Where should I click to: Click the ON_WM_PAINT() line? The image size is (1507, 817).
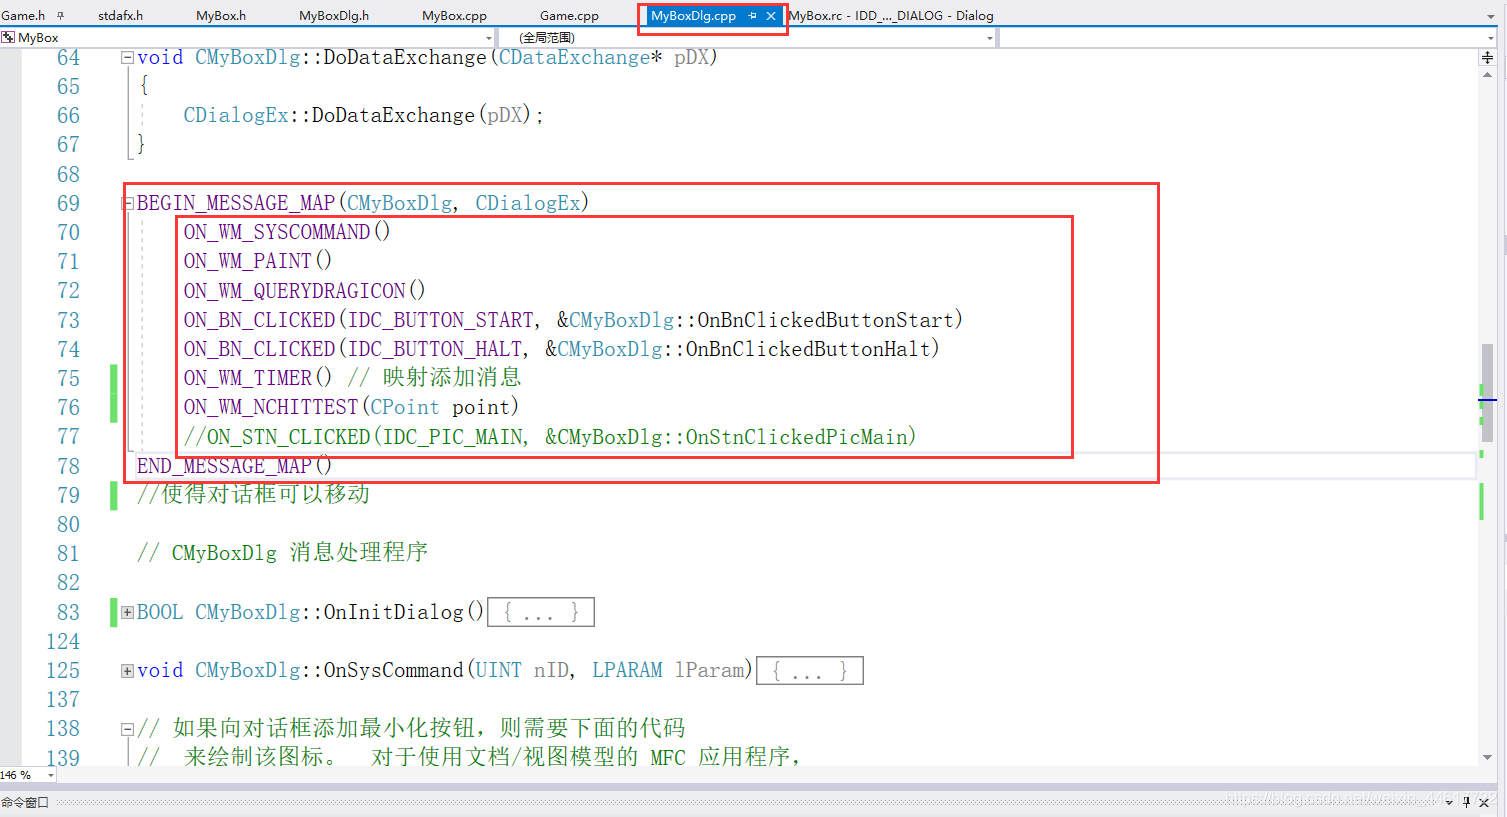click(257, 261)
